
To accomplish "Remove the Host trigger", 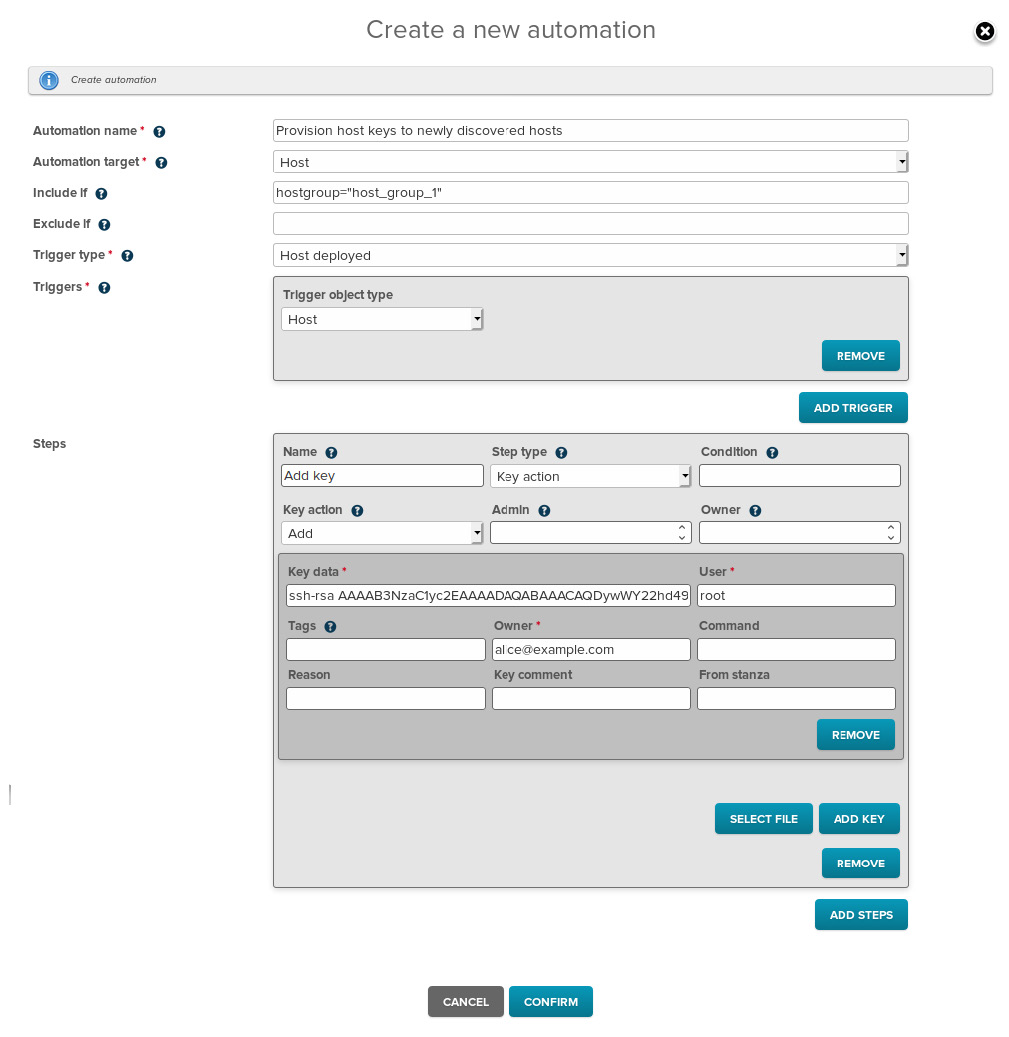I will [860, 356].
